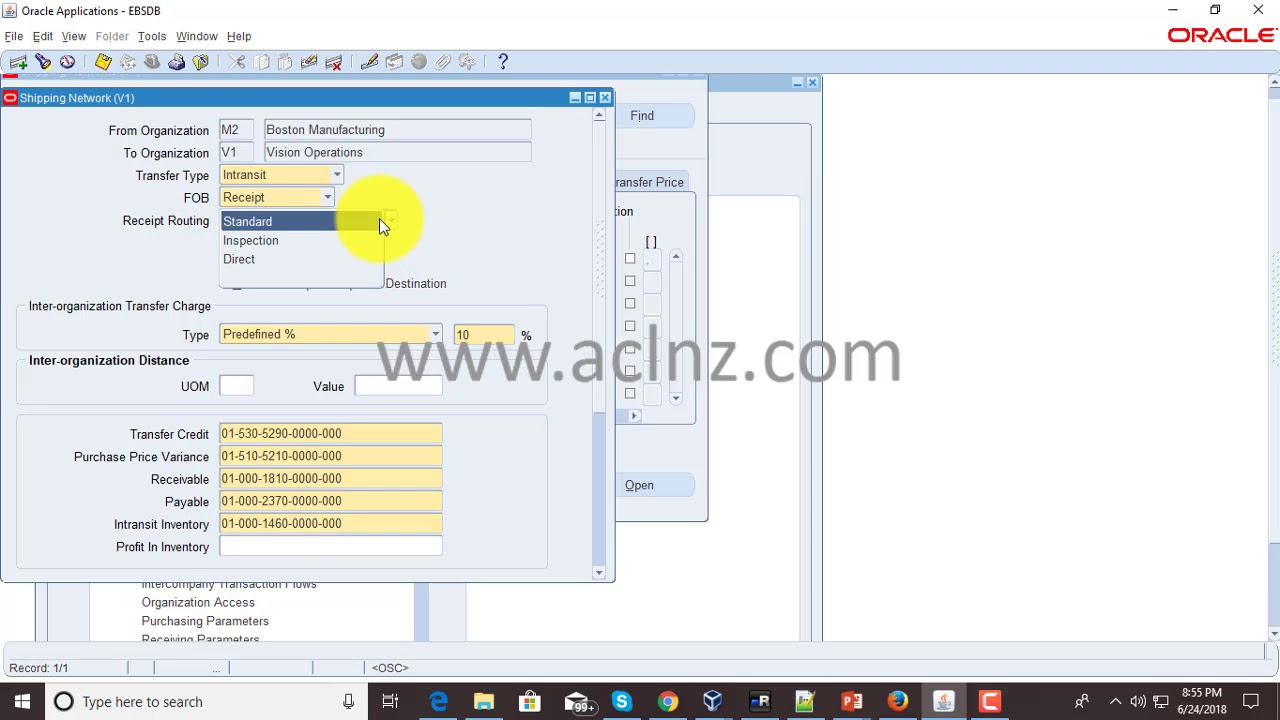Click into the UOM field
The image size is (1280, 720).
click(237, 386)
